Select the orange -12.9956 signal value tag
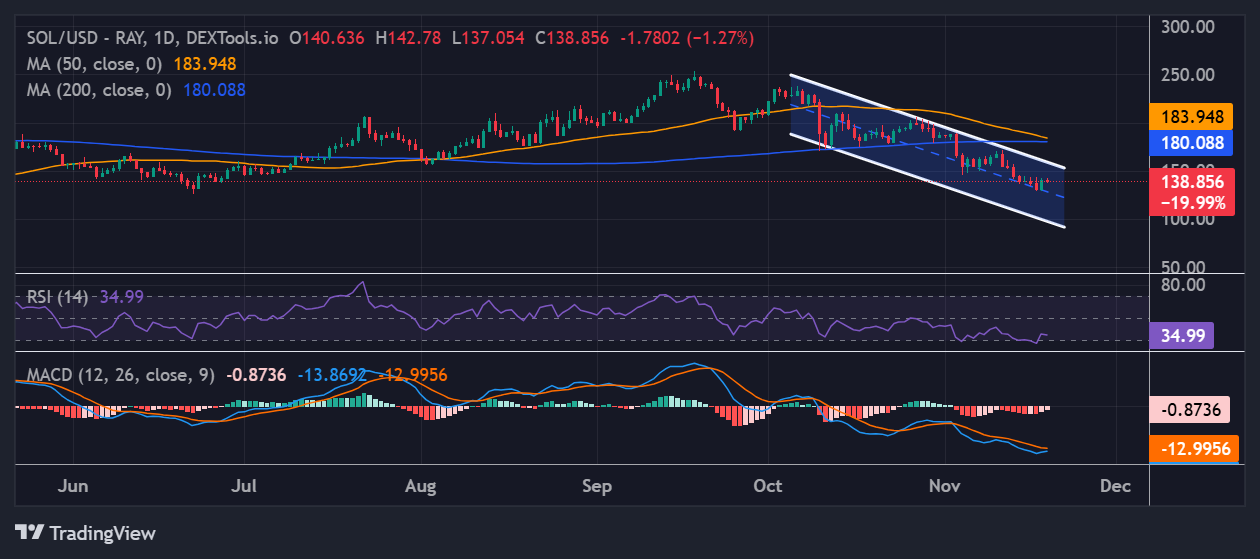 (1194, 449)
